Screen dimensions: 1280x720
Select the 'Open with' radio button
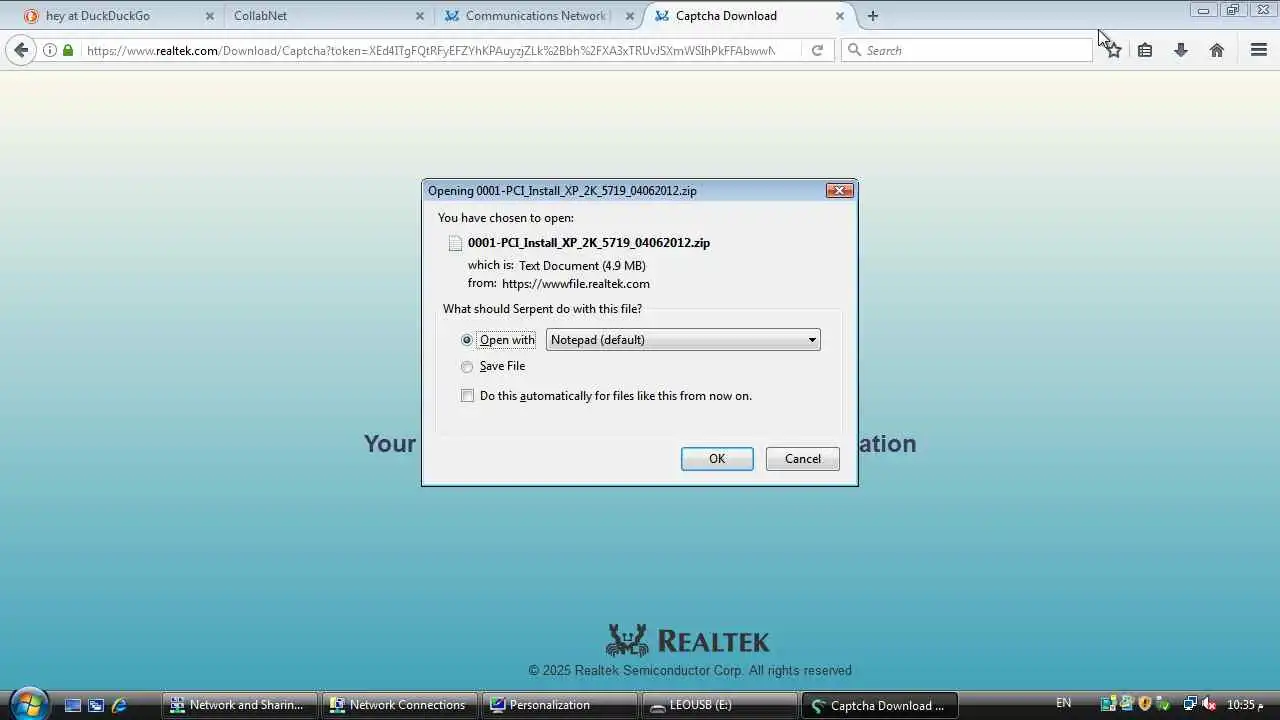coord(467,340)
